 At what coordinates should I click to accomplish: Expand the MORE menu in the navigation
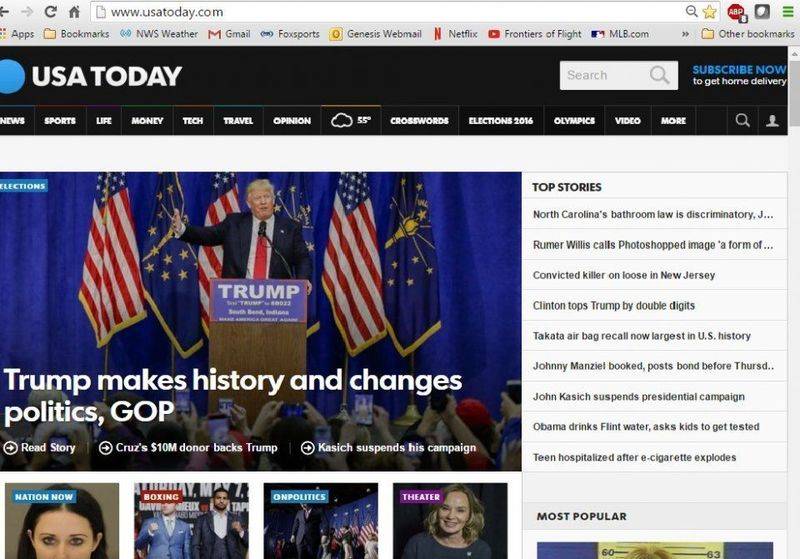pyautogui.click(x=673, y=120)
